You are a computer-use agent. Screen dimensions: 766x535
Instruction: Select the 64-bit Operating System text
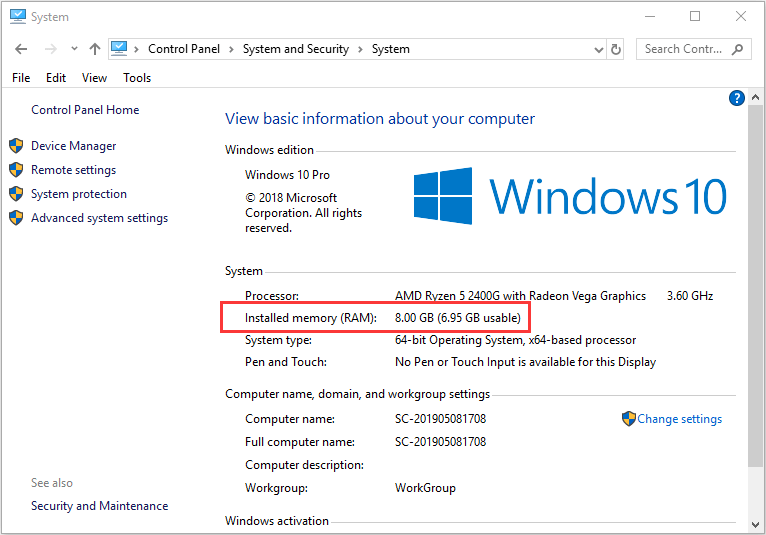[515, 340]
